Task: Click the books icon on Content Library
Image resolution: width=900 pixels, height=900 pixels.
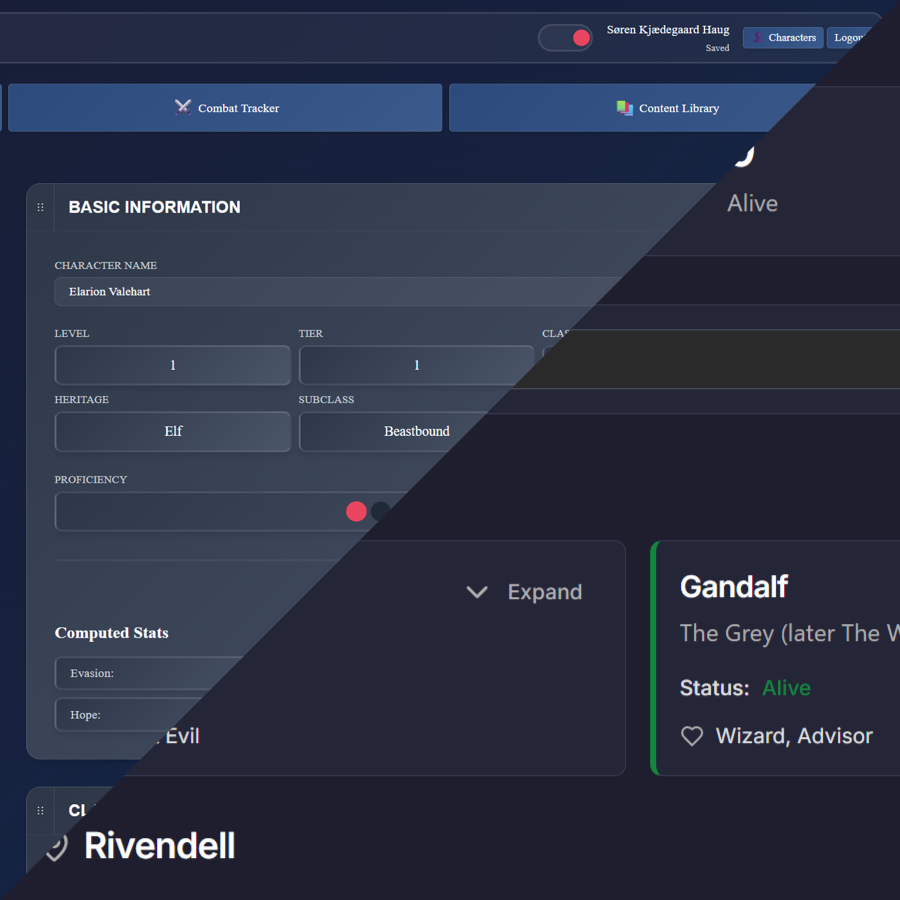Action: point(623,107)
